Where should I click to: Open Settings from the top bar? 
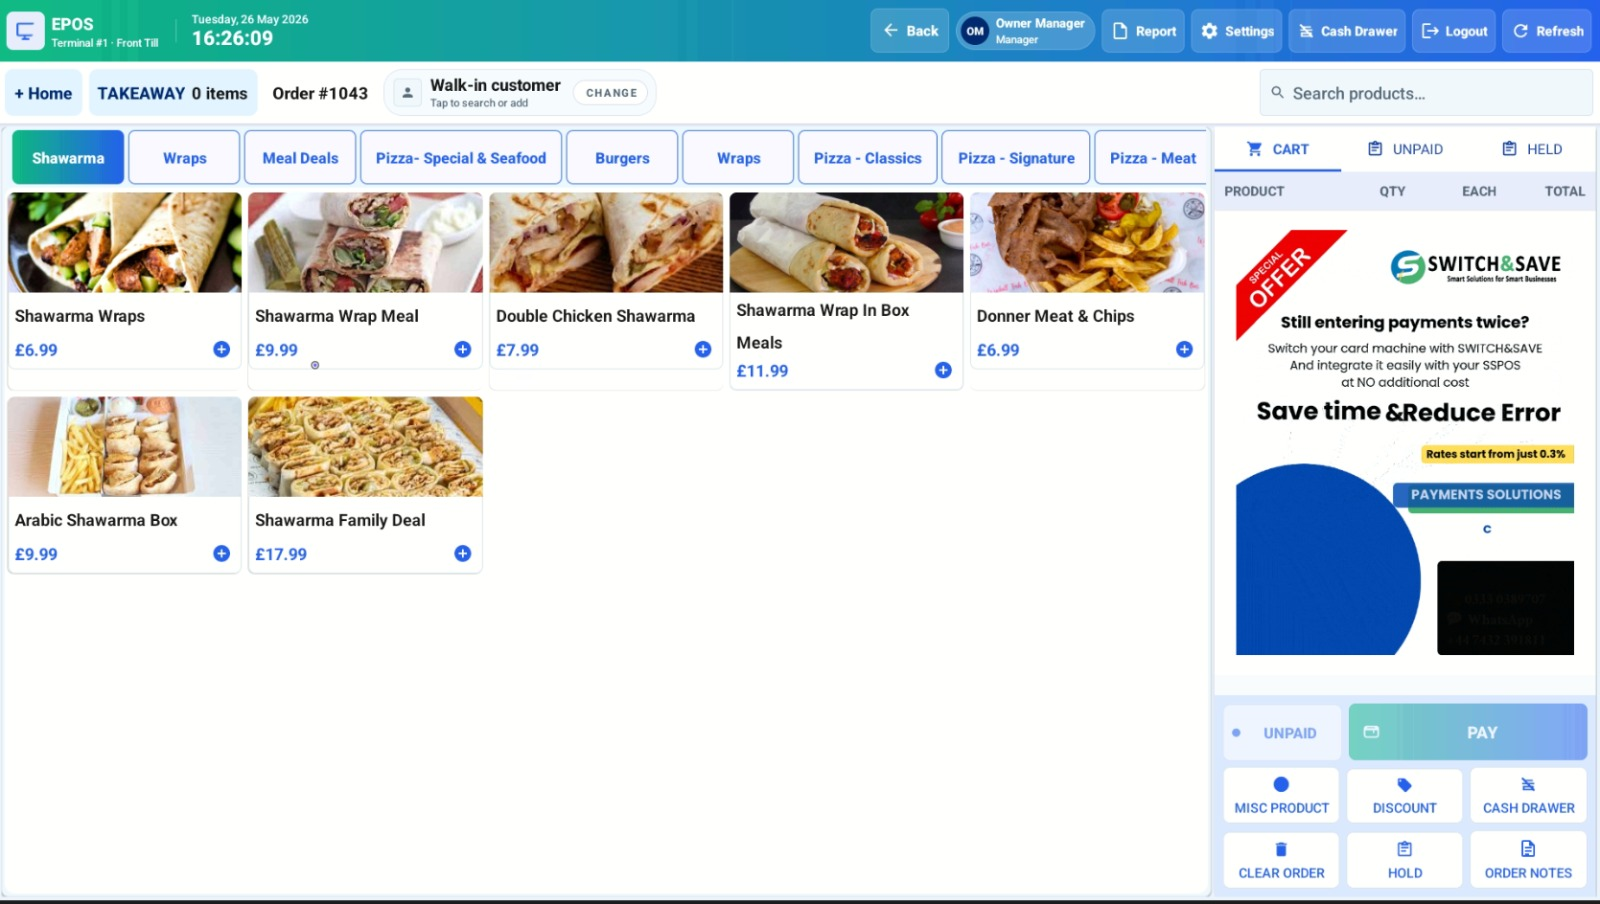coord(1237,31)
